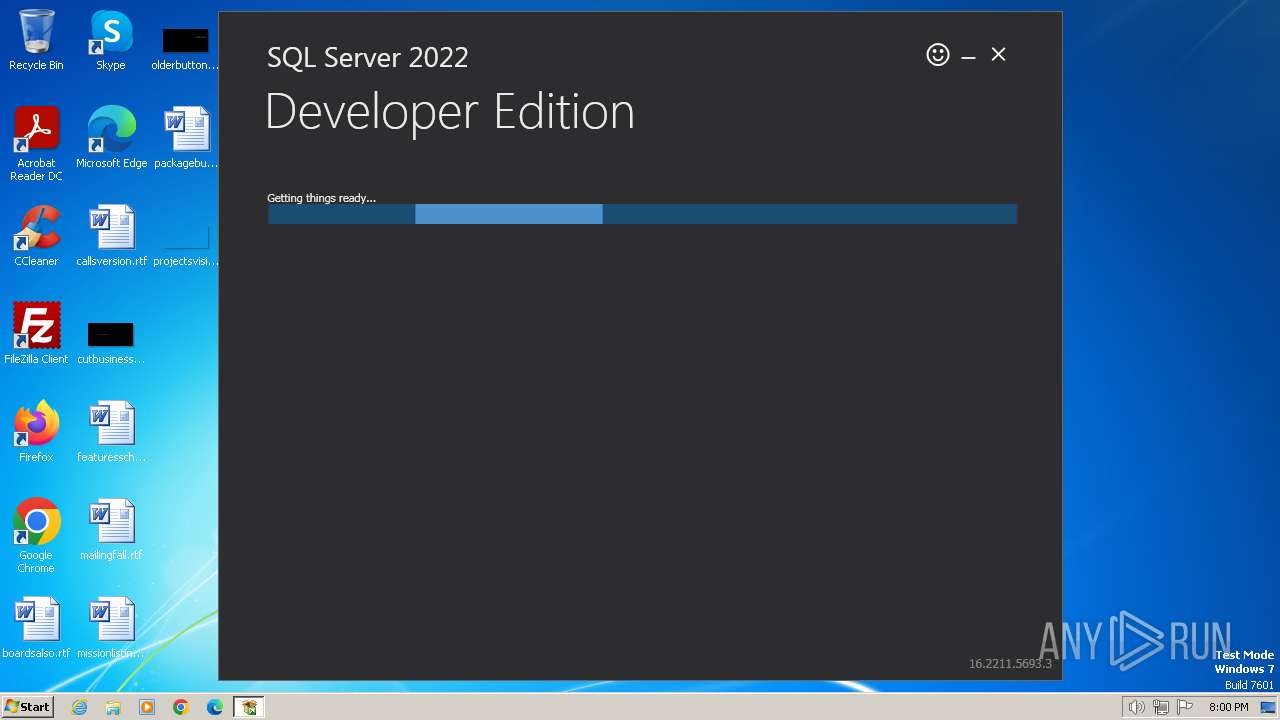Select the CCleaner desktop shortcut
This screenshot has width=1280, height=720.
(x=36, y=236)
